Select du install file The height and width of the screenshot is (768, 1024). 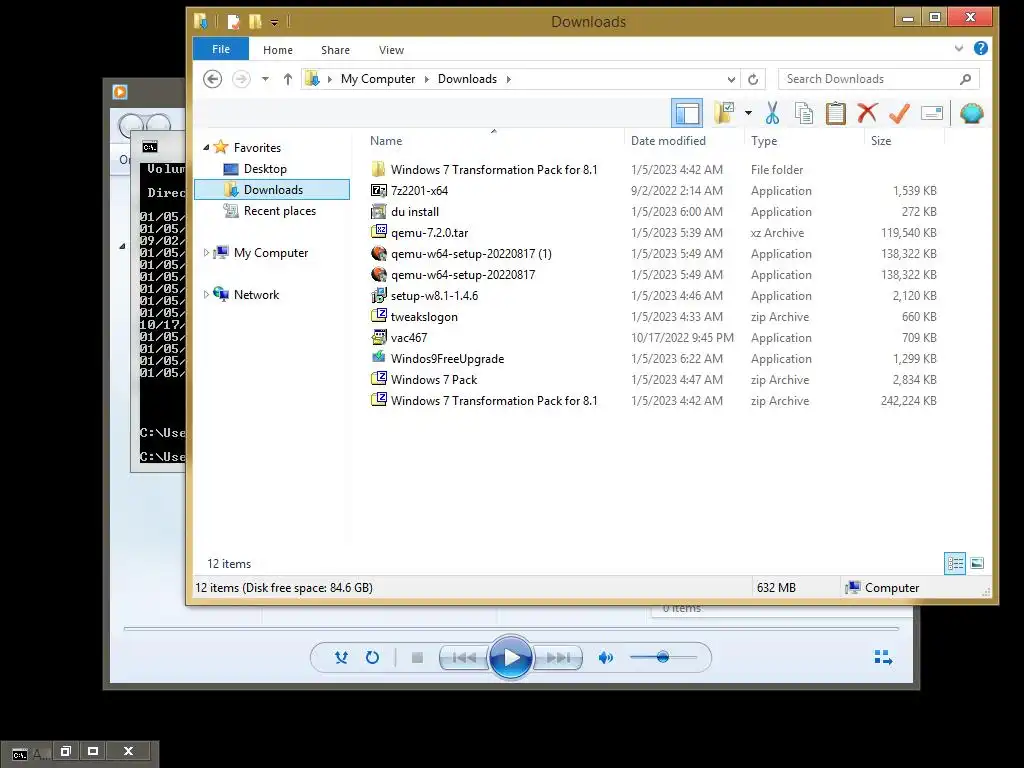point(415,212)
